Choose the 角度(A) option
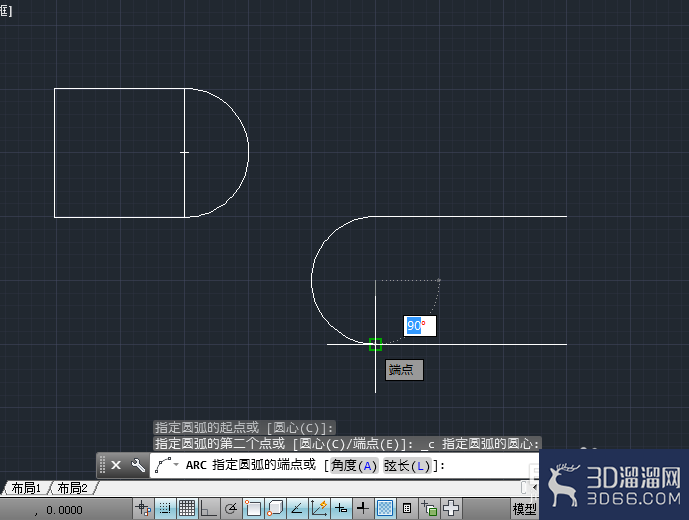689x520 pixels. click(x=354, y=465)
